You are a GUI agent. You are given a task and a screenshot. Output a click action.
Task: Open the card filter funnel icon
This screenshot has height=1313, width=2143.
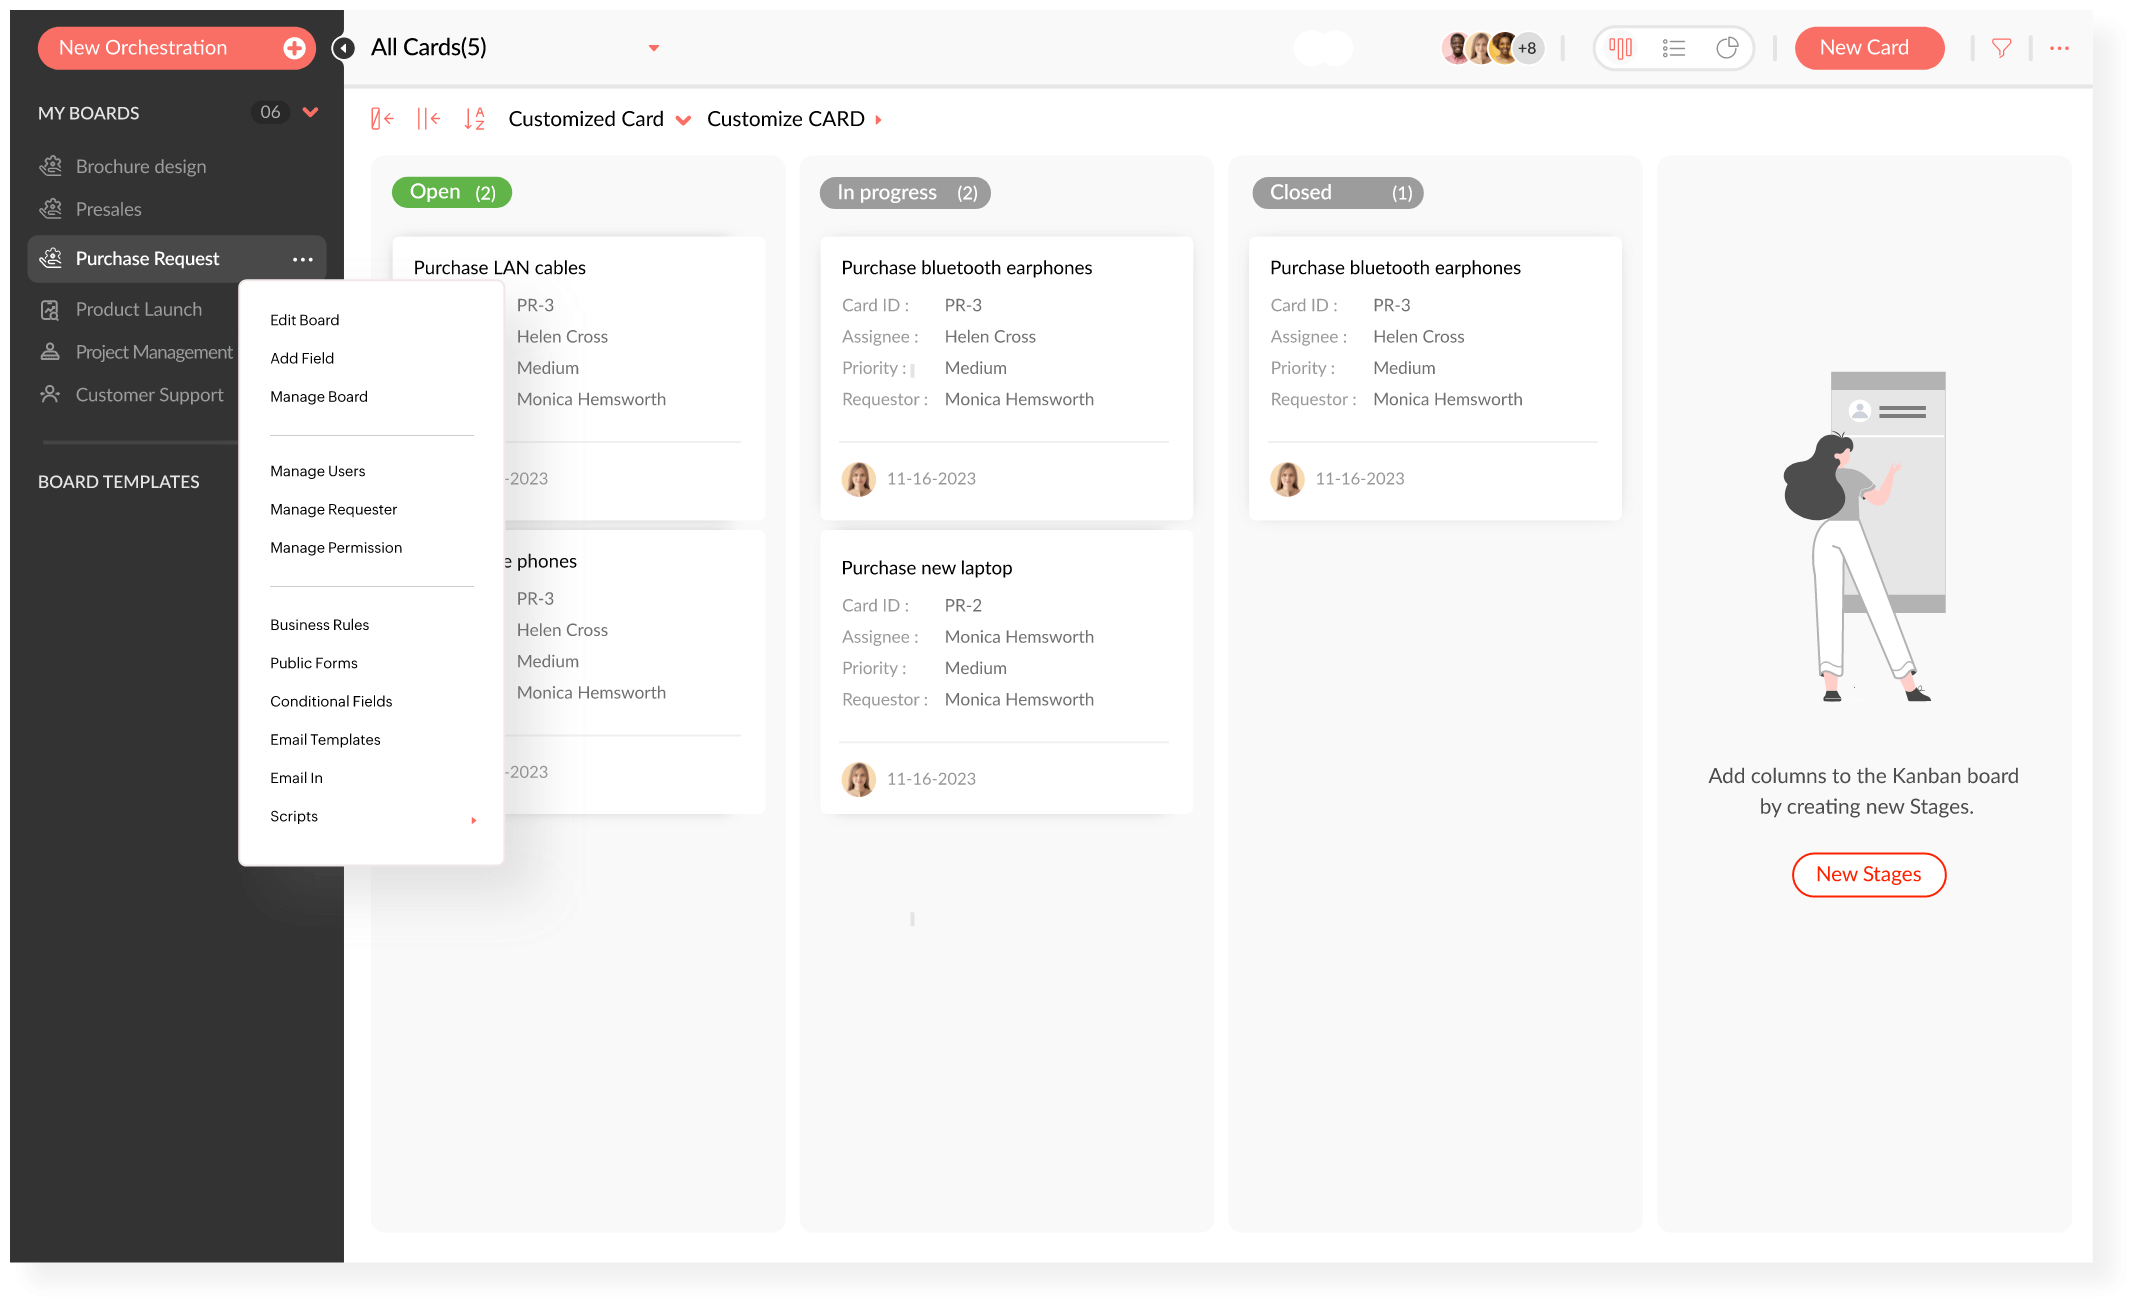coord(2001,48)
